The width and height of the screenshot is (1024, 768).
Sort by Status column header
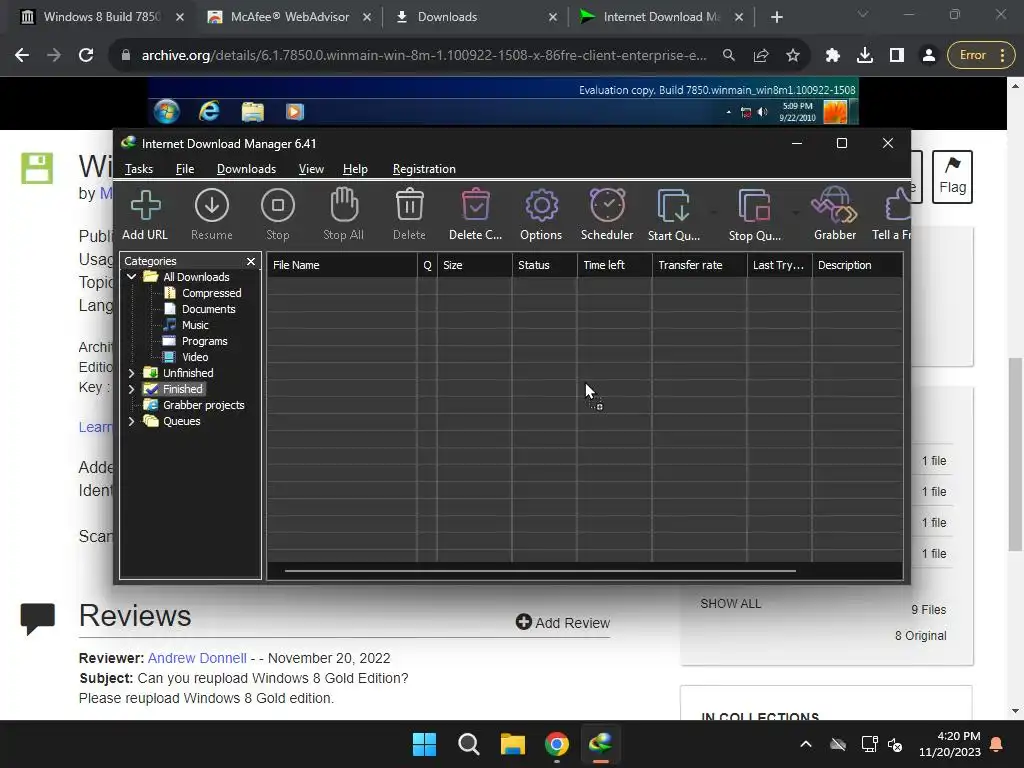(545, 265)
